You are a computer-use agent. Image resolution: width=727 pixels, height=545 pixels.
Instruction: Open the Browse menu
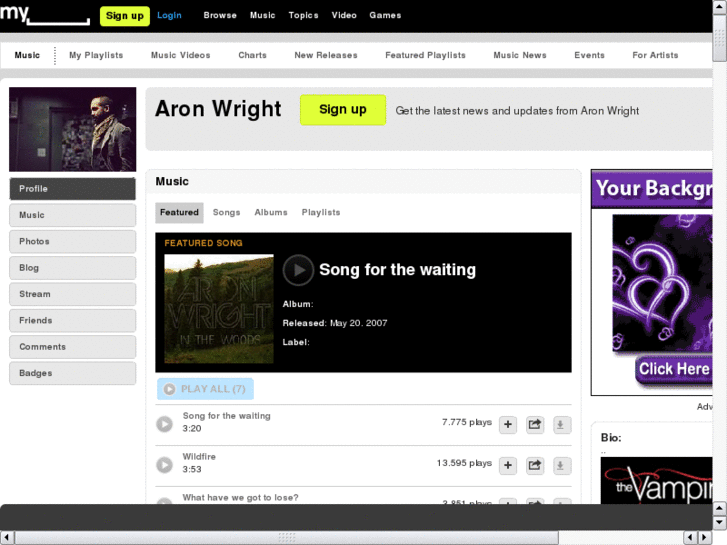point(220,15)
